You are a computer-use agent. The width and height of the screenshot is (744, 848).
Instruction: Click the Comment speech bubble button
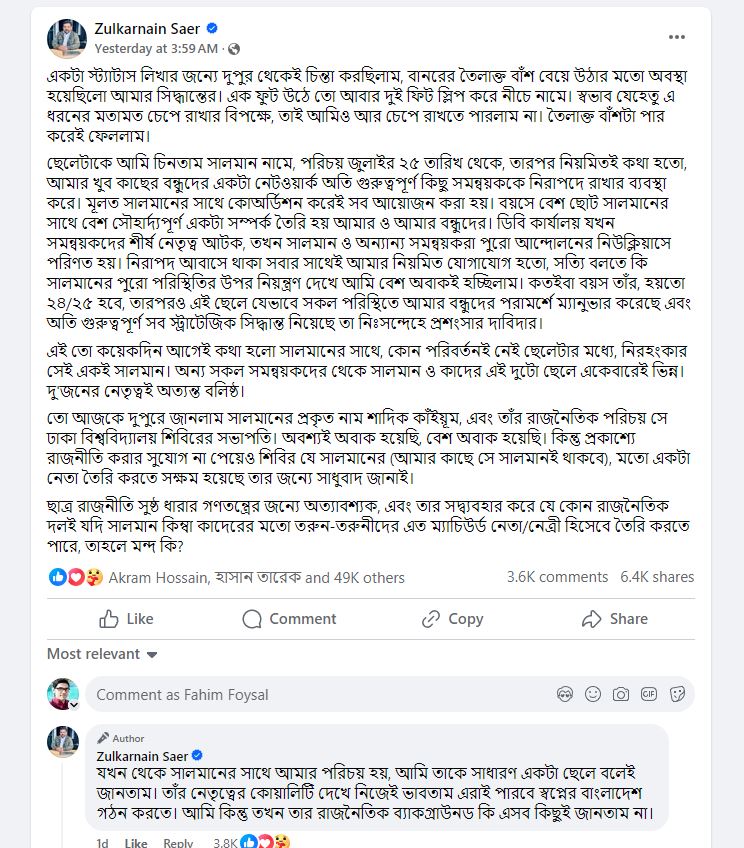[289, 619]
